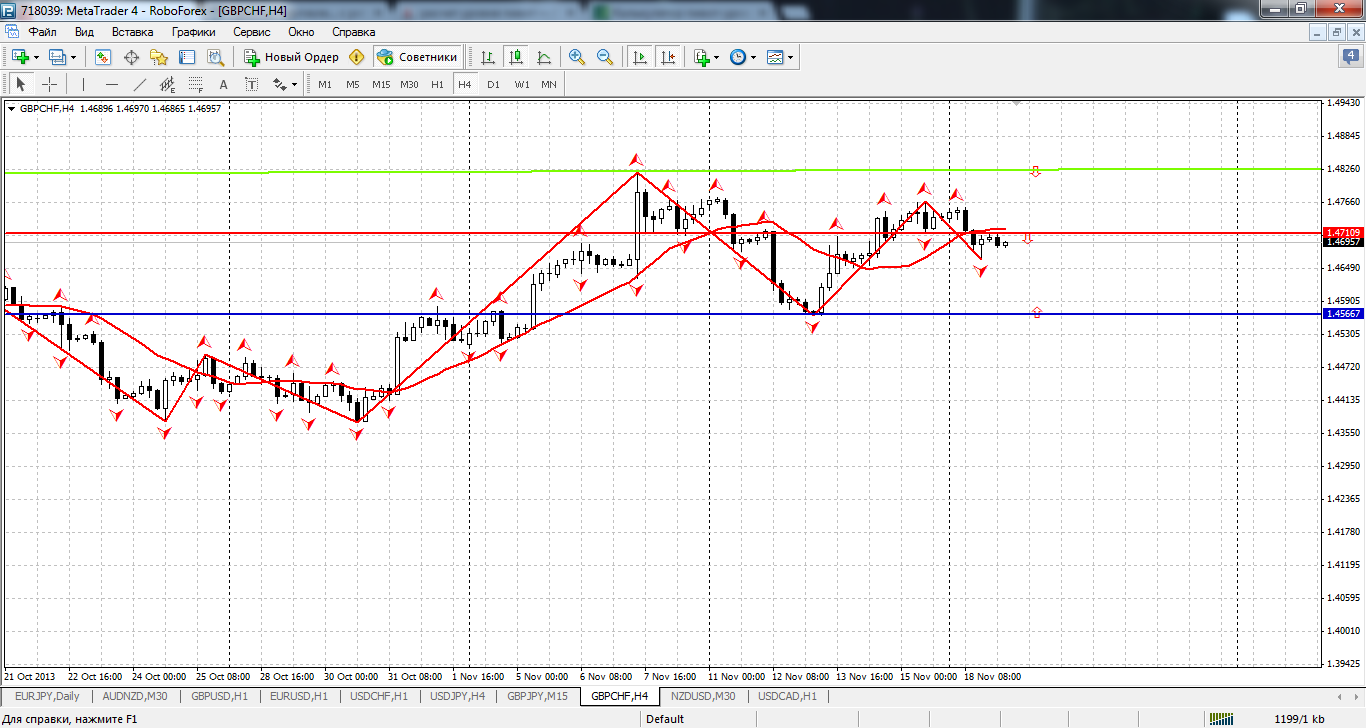Select the Fibonacci retracement tool
Screen dimensions: 1366x728
(195, 84)
